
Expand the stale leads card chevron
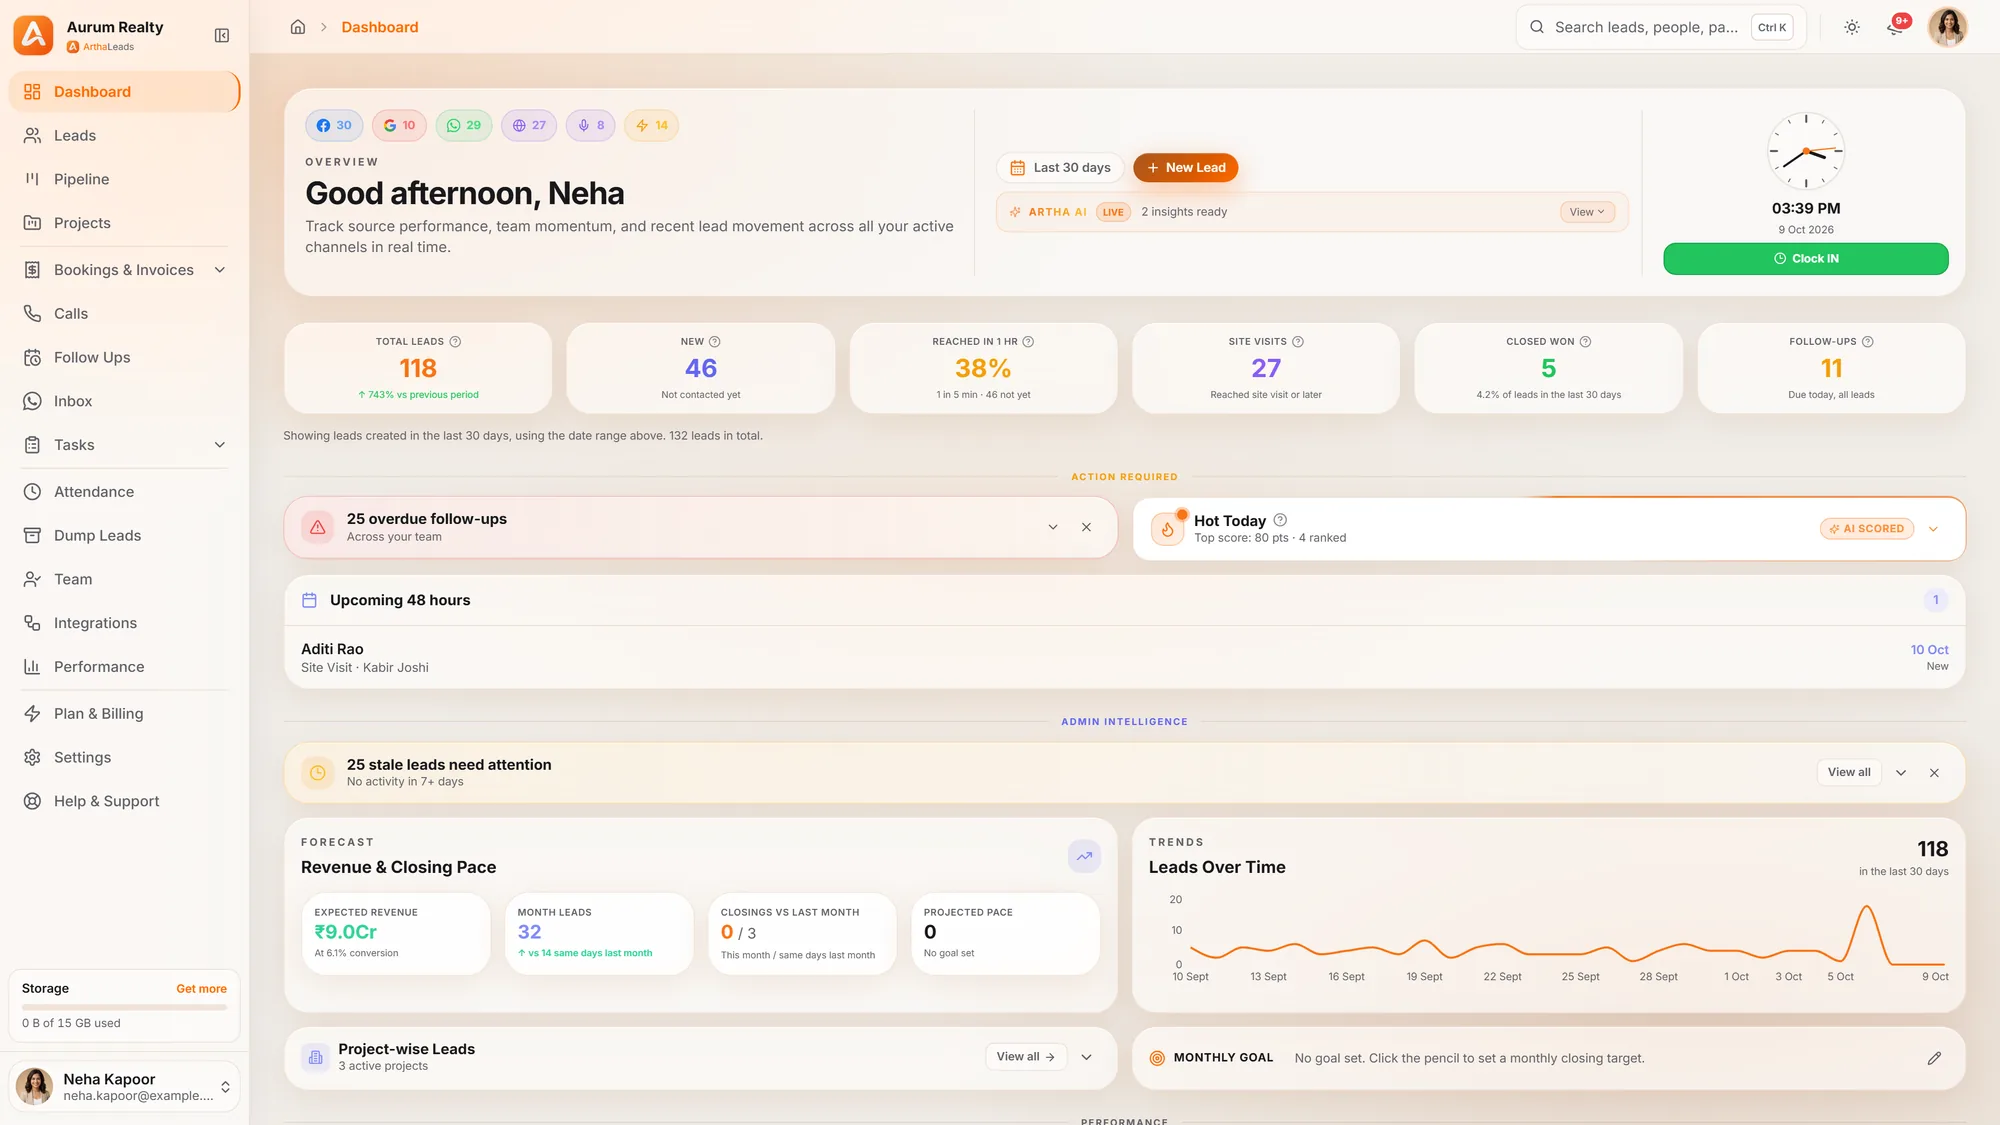[1901, 773]
